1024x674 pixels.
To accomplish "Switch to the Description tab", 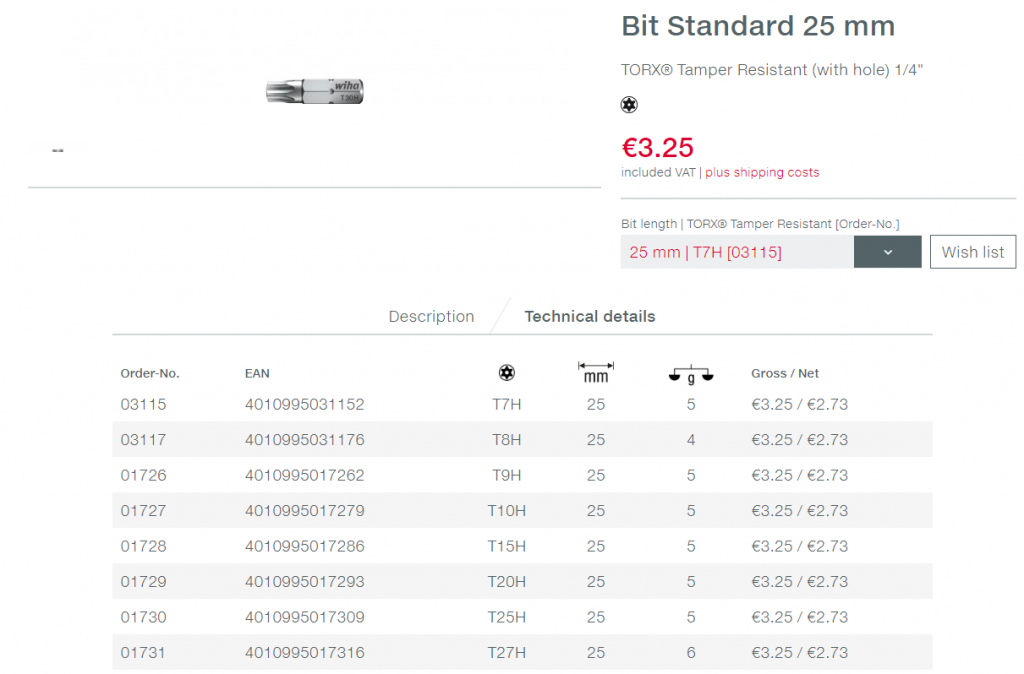I will coord(431,316).
